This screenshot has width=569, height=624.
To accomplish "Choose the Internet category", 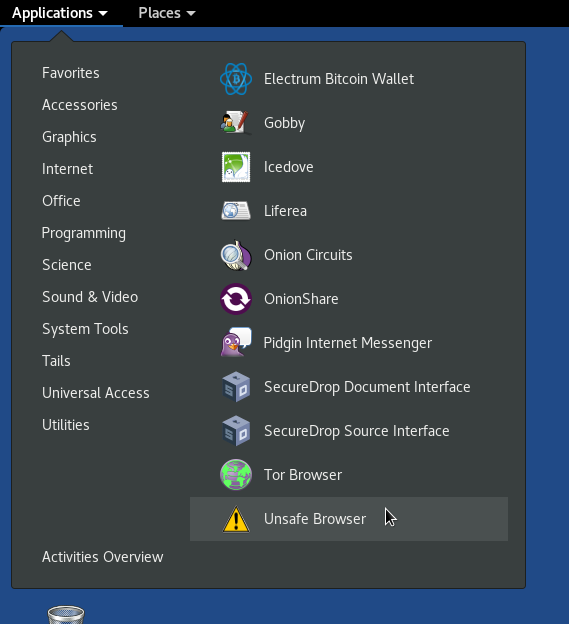I will point(68,169).
